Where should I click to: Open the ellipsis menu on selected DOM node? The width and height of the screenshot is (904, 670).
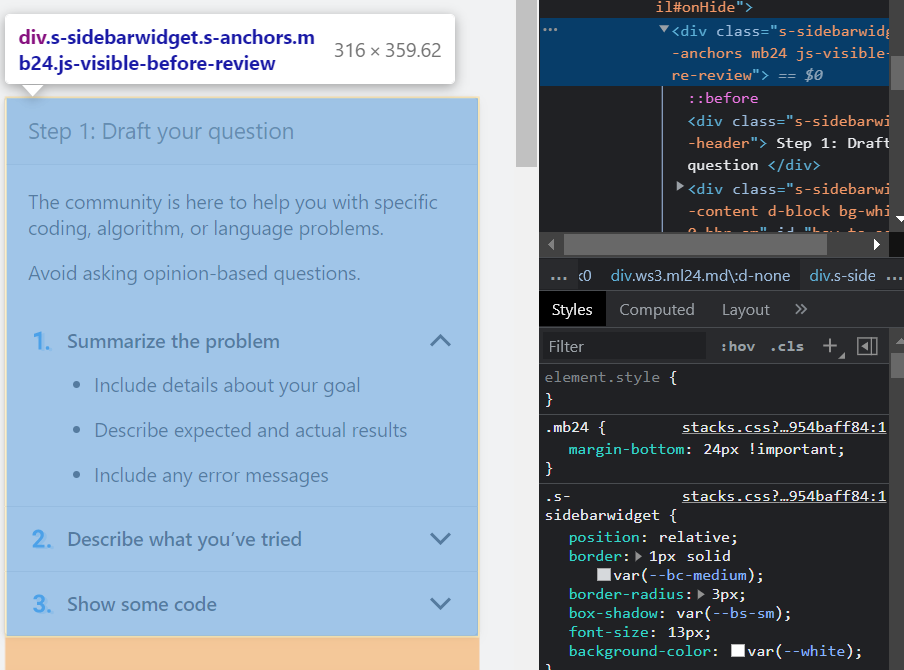(551, 29)
